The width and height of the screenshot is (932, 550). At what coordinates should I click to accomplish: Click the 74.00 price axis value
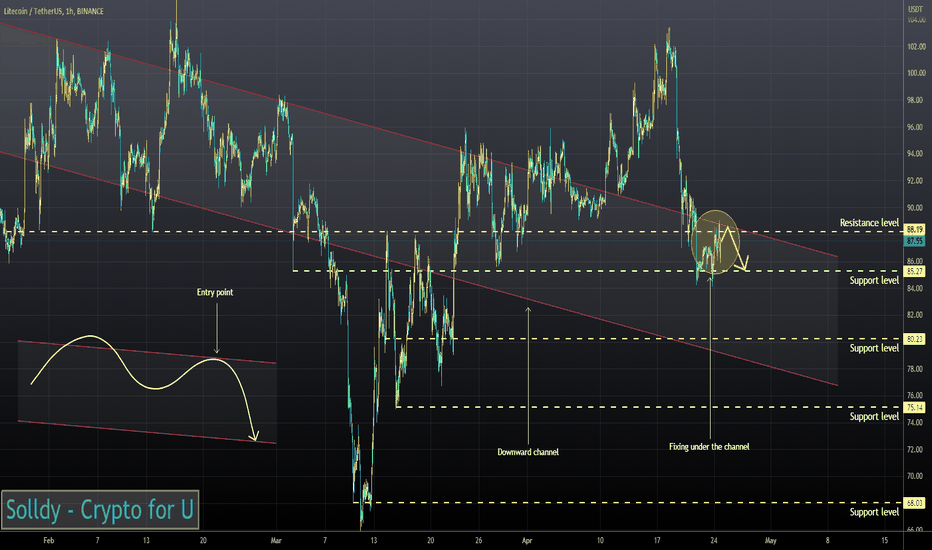click(916, 423)
